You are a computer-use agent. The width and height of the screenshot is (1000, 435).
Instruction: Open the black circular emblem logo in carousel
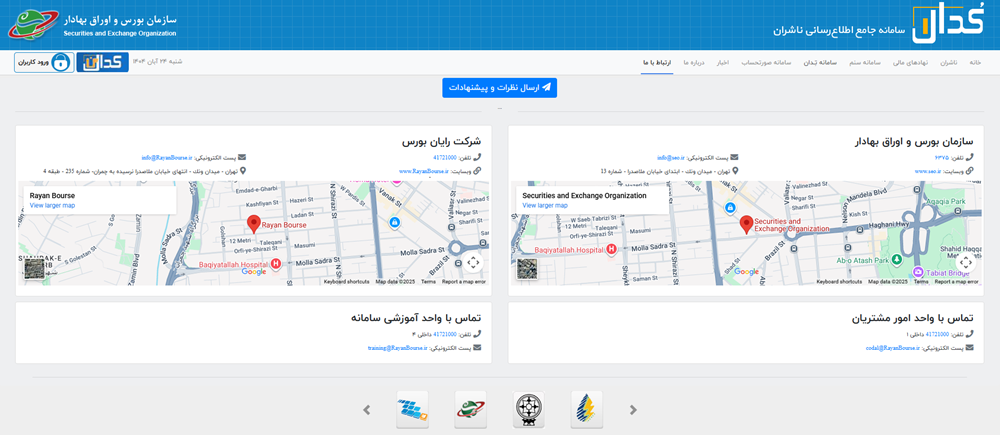529,409
